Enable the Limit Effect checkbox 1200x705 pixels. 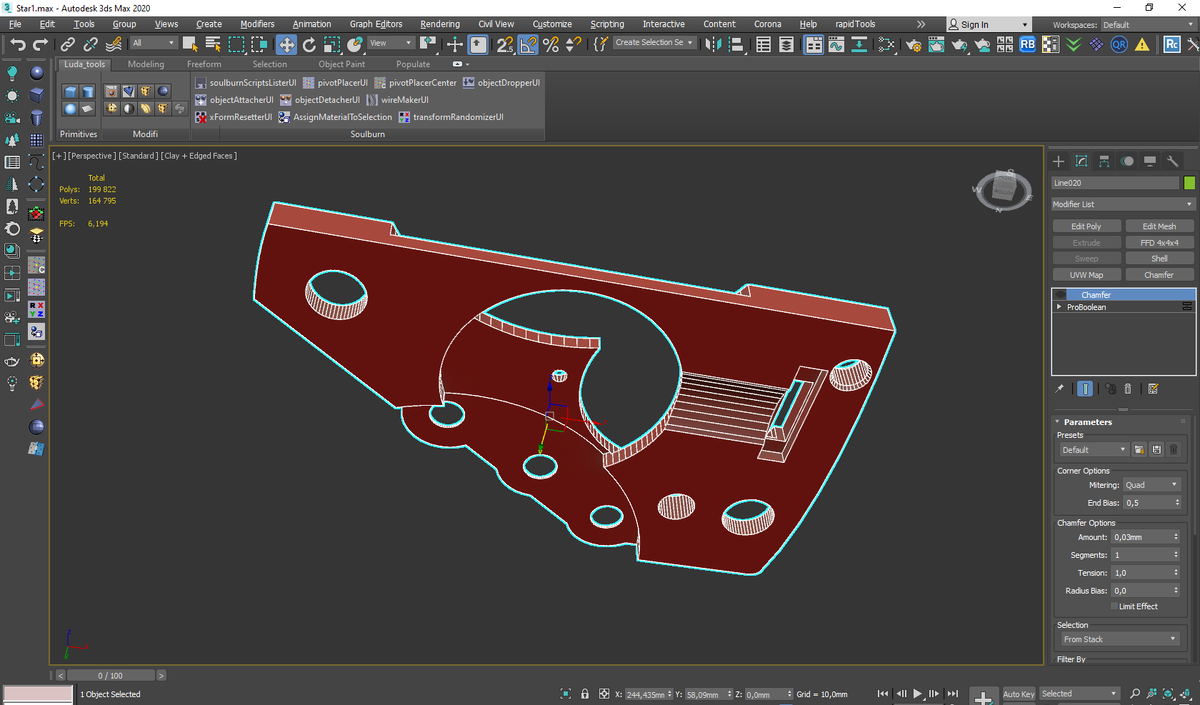pyautogui.click(x=1114, y=607)
